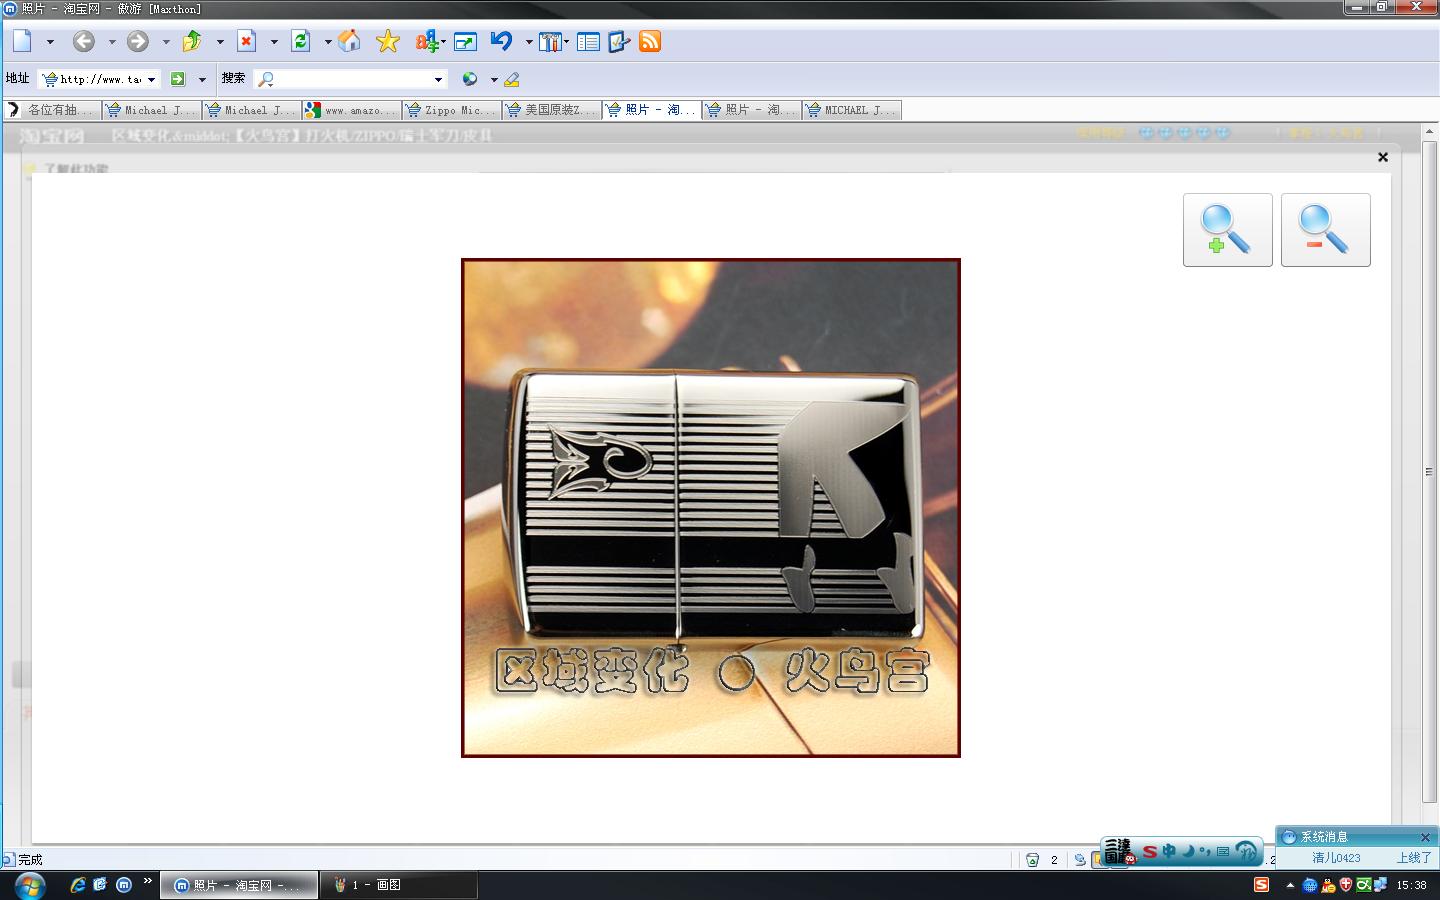Open favorites with the star icon
This screenshot has height=900, width=1440.
[387, 41]
